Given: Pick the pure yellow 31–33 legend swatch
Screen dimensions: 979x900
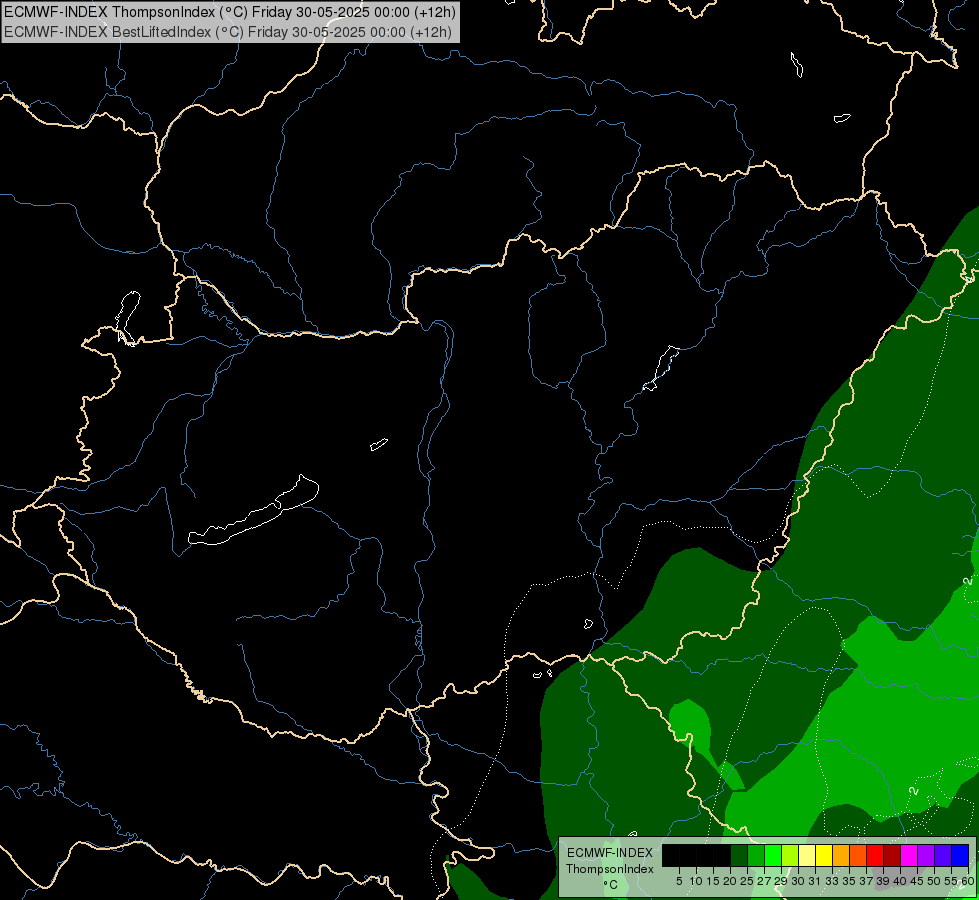Looking at the screenshot, I should (x=824, y=855).
